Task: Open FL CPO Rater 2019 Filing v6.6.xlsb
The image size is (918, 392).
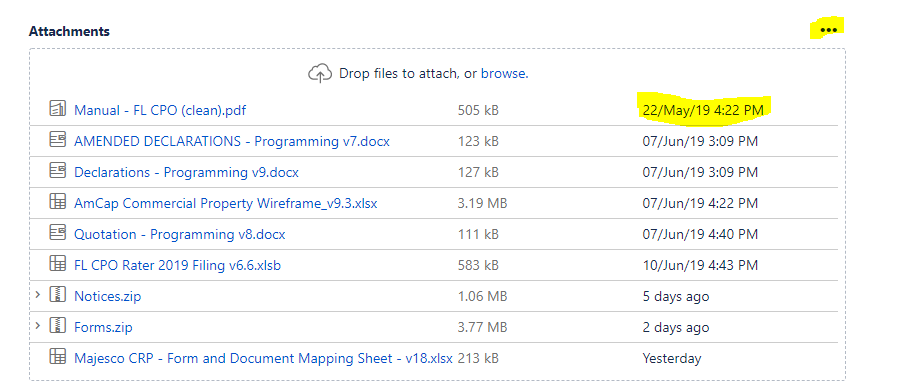Action: point(177,265)
